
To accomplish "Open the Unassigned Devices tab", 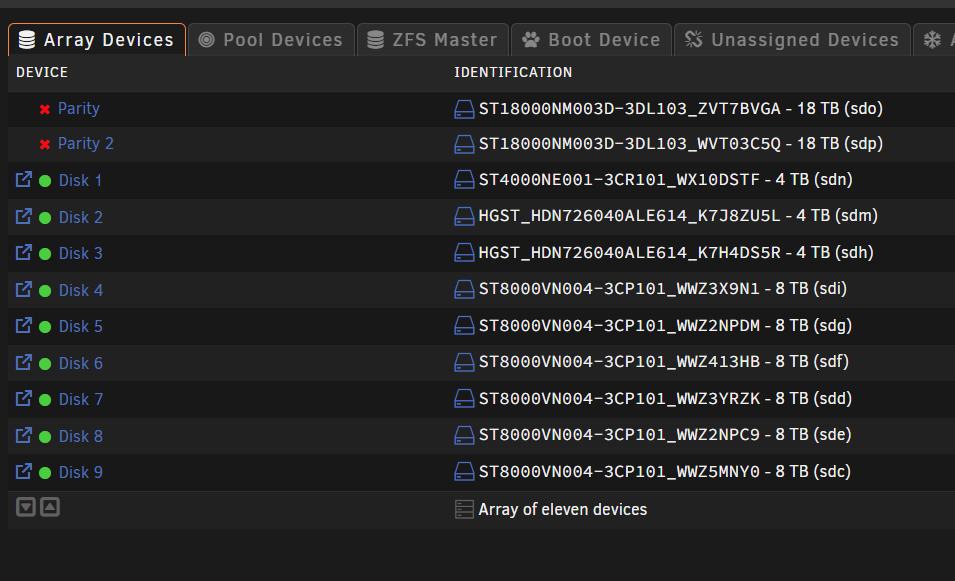I will [792, 40].
